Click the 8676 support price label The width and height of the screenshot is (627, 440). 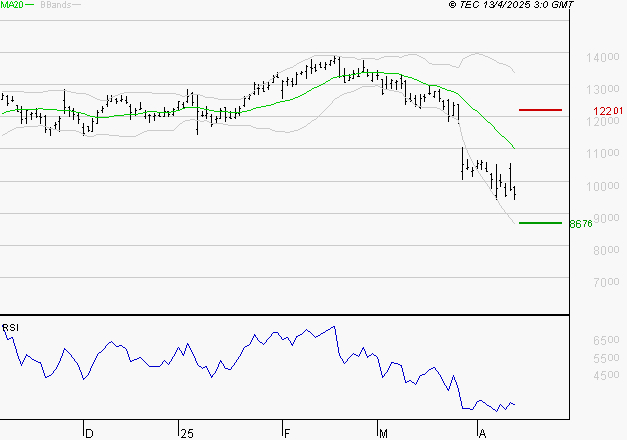pos(581,224)
